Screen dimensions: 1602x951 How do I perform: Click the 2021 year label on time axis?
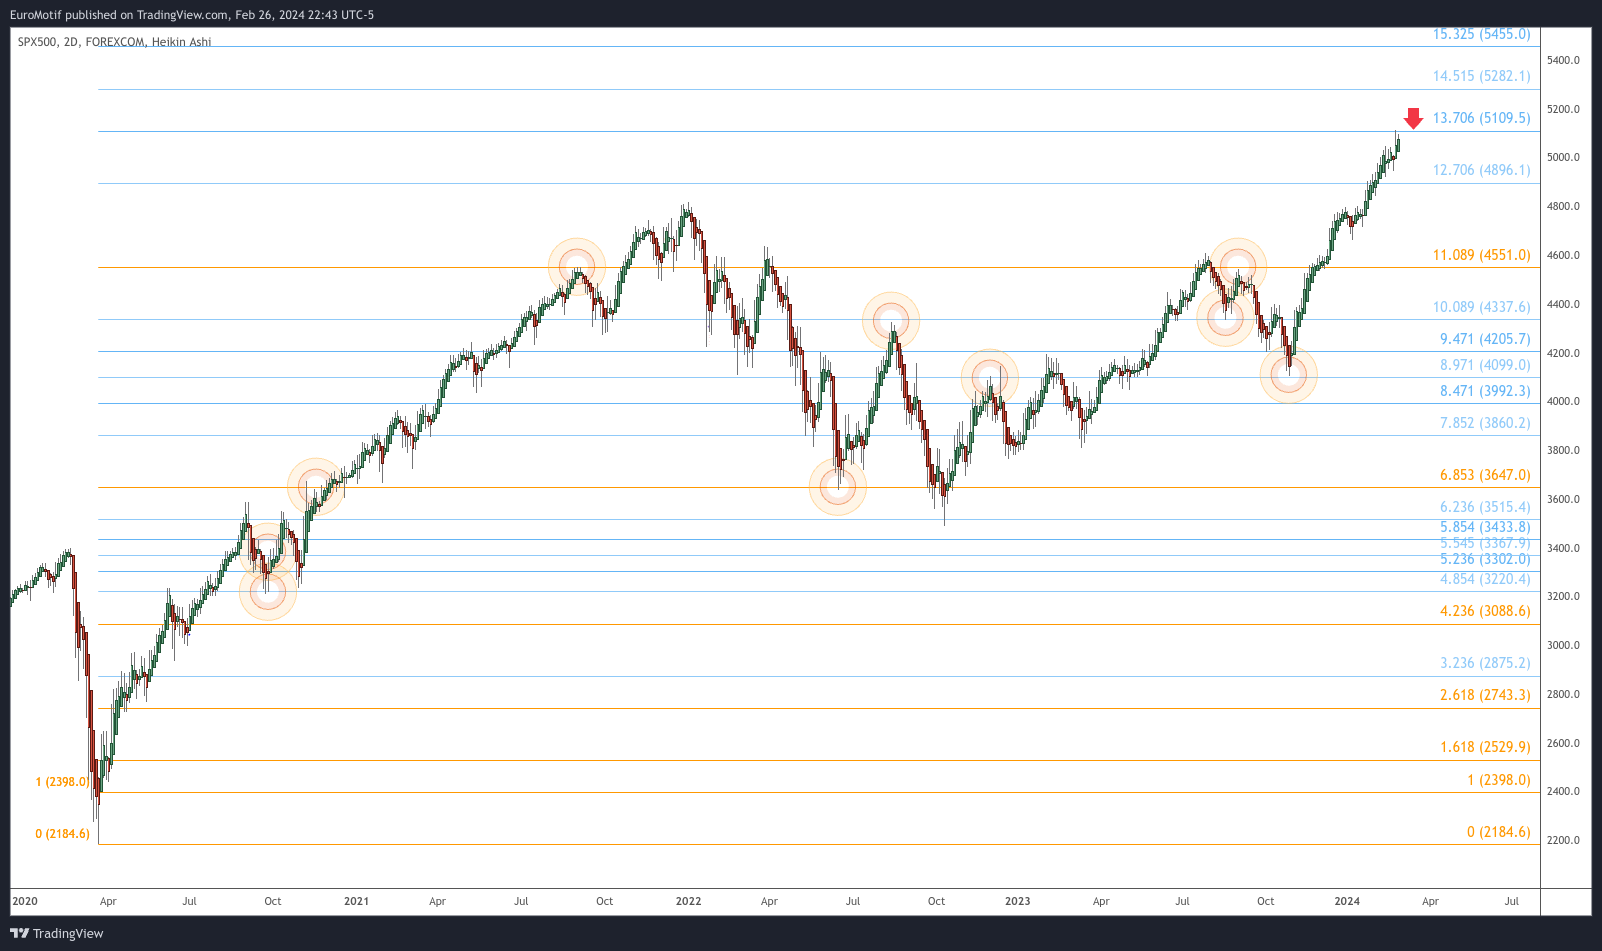coord(356,901)
